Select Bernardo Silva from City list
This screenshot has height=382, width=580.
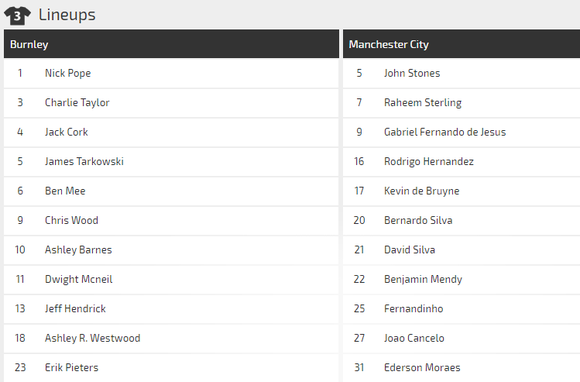click(418, 220)
